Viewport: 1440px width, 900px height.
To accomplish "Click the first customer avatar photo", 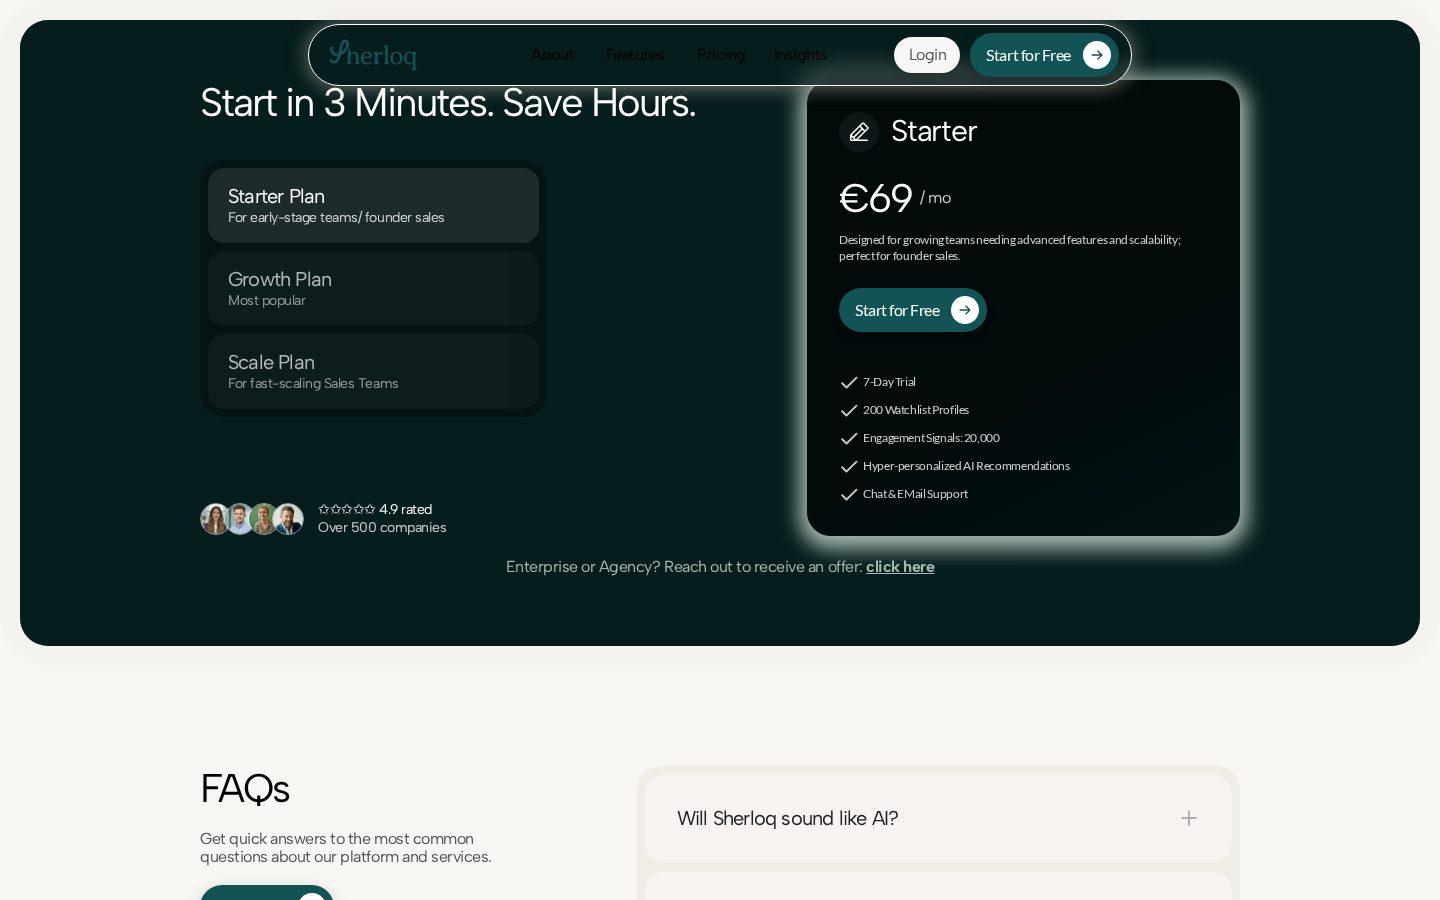I will point(215,519).
